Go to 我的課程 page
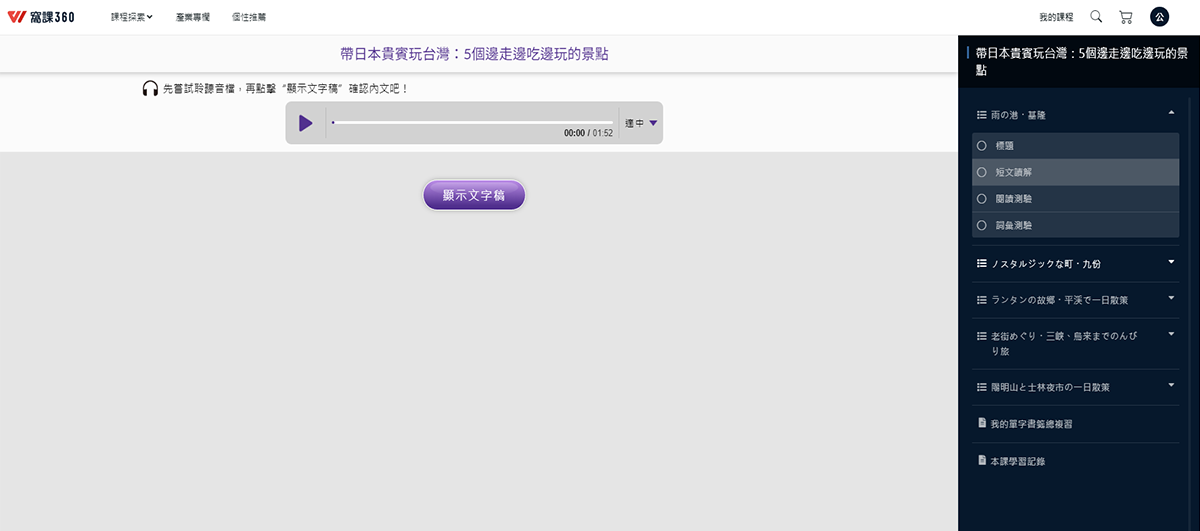 [x=1056, y=17]
